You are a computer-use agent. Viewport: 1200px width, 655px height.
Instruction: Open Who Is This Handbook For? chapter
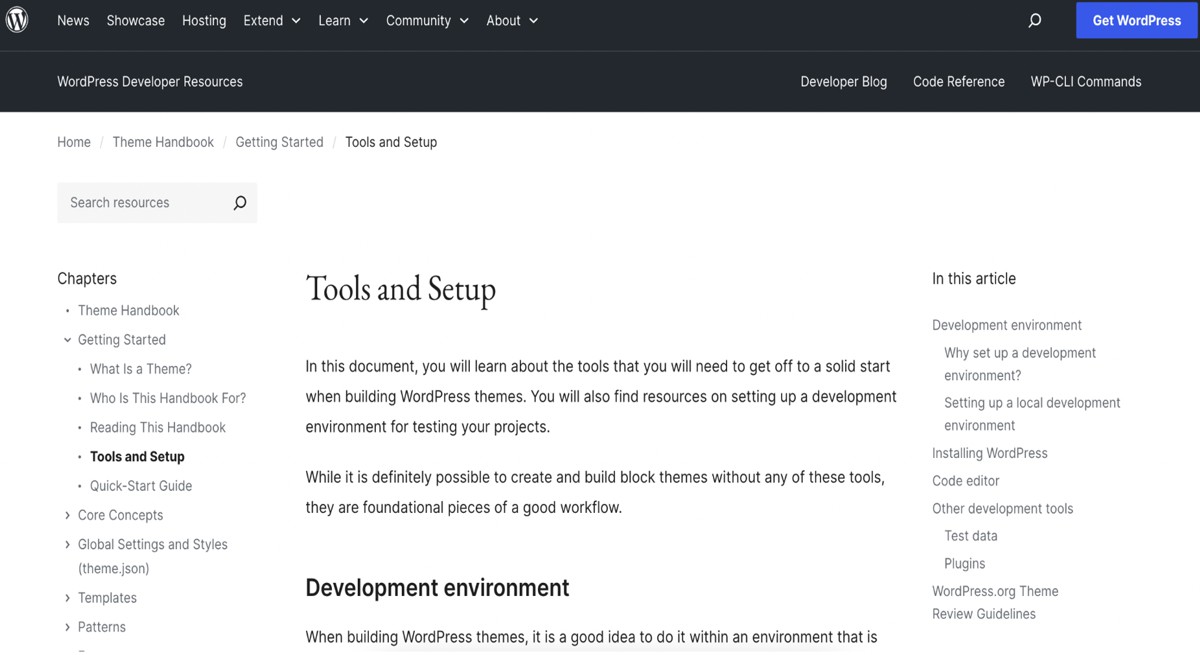[168, 398]
